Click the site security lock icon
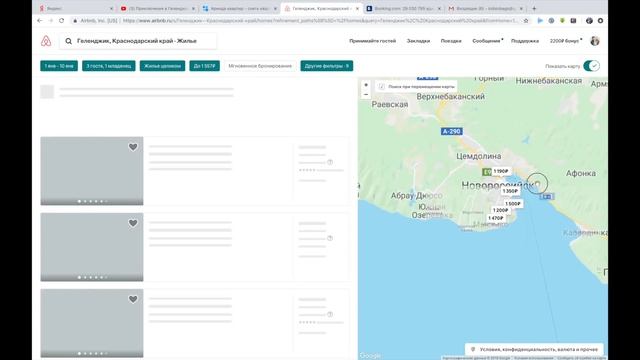 (x=75, y=20)
